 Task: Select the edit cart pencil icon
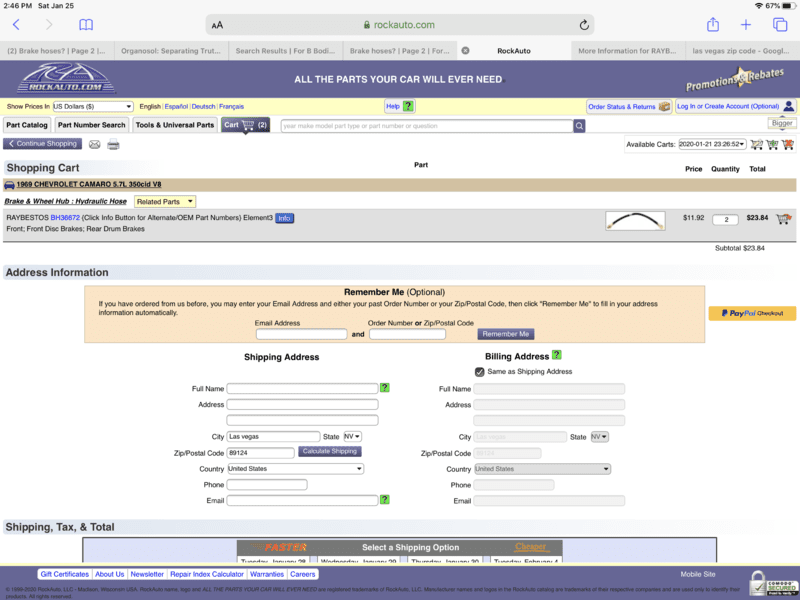tap(757, 144)
